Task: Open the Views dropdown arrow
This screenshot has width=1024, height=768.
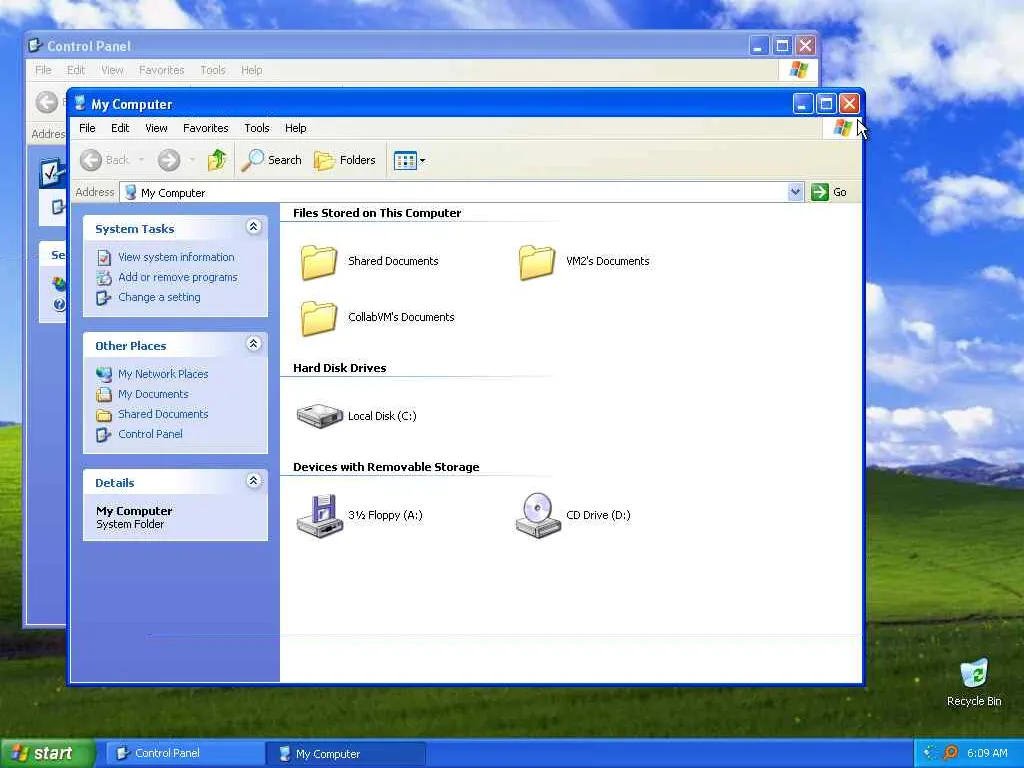Action: (423, 160)
